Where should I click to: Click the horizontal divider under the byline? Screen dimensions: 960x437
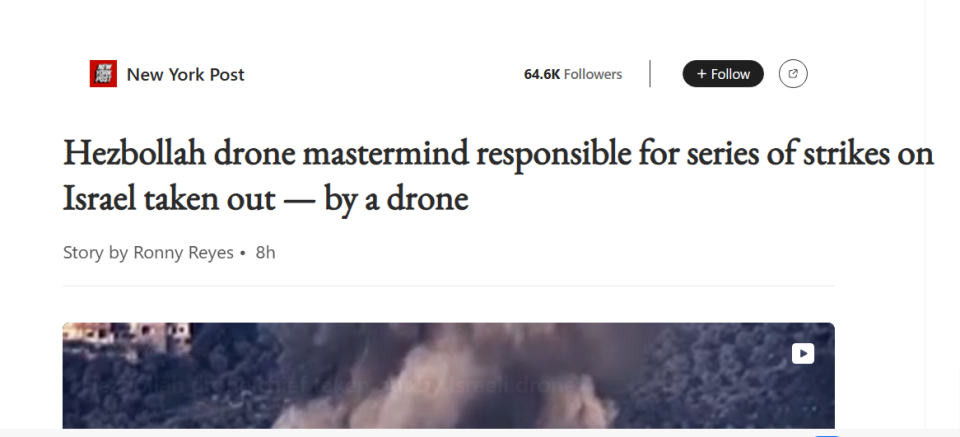click(448, 286)
